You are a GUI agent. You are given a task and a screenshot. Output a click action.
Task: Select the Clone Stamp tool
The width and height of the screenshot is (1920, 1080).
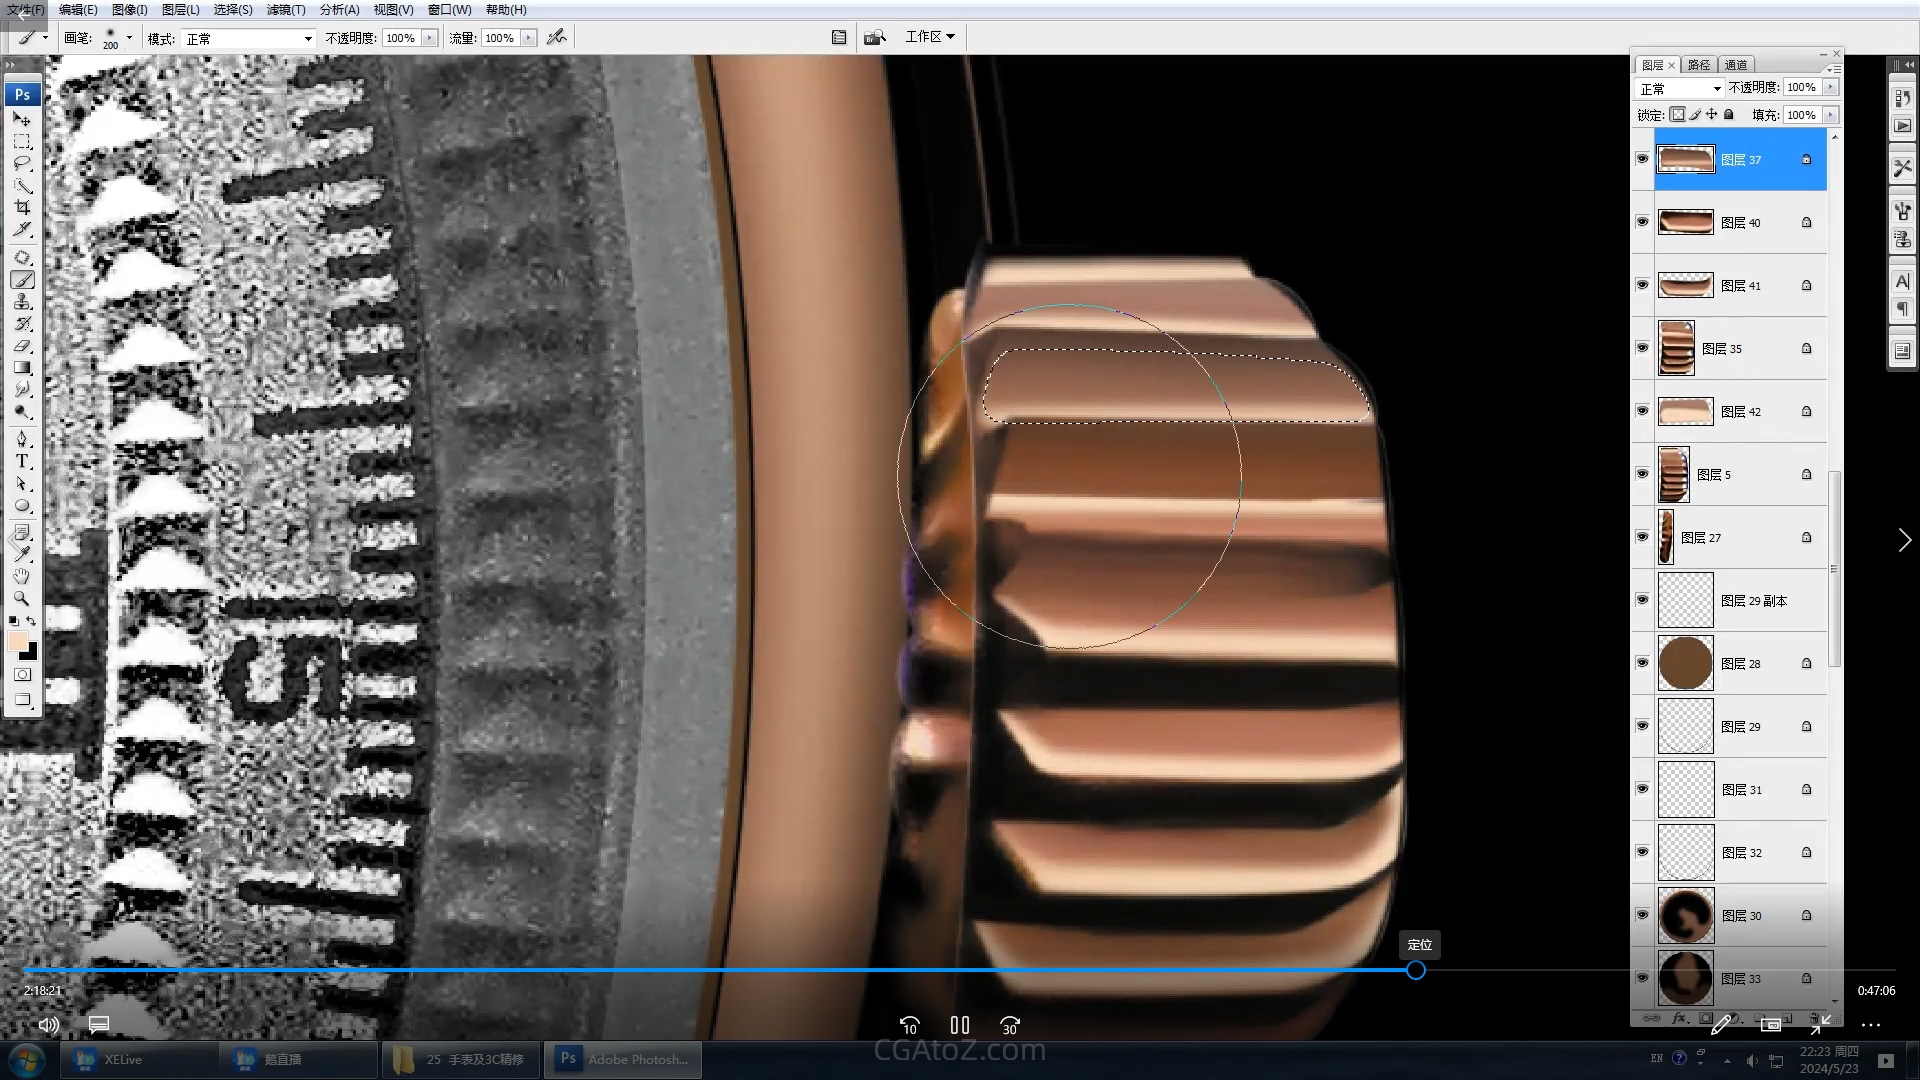pos(22,302)
